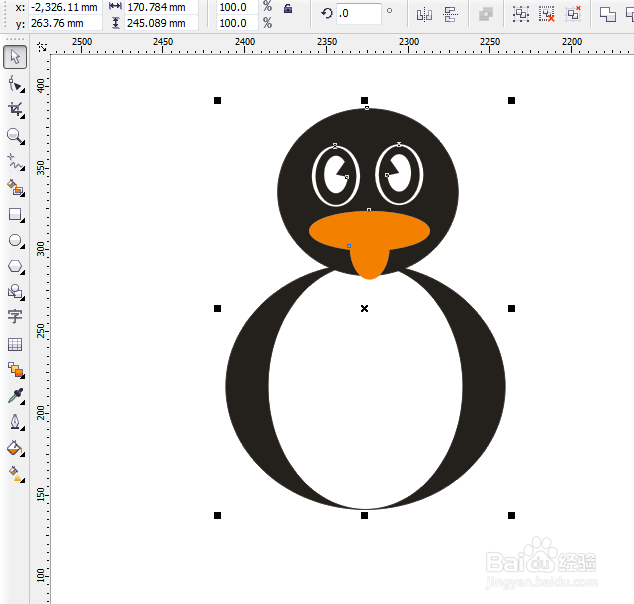The height and width of the screenshot is (604, 634).
Task: Open the Ellipse tool flyout arrow
Action: (x=23, y=247)
